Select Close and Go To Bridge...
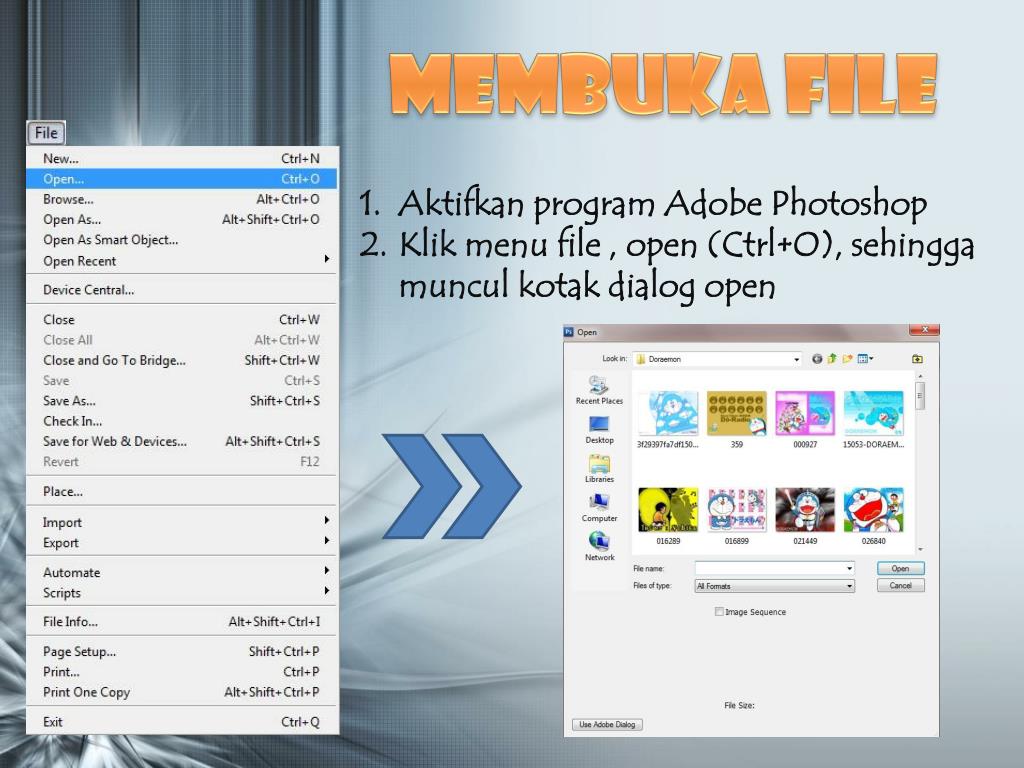Viewport: 1024px width, 768px height. pos(182,360)
